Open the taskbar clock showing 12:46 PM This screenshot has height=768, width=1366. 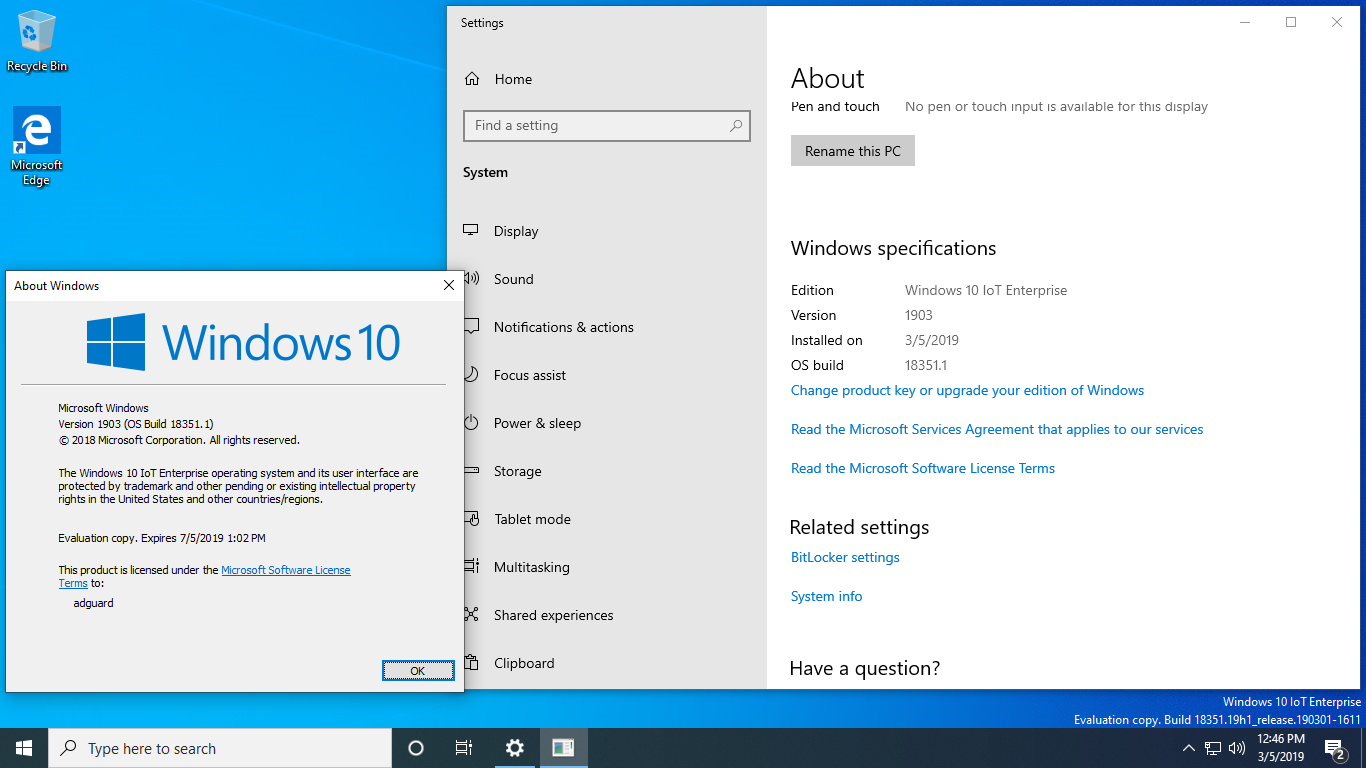(1280, 748)
